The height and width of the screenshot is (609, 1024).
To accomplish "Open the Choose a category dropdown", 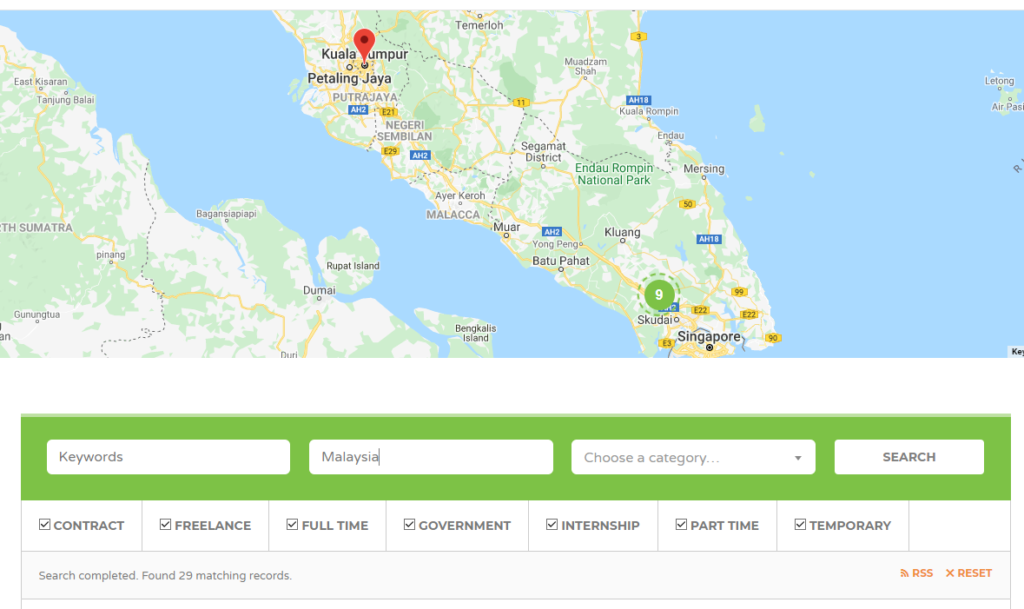I will coord(693,457).
